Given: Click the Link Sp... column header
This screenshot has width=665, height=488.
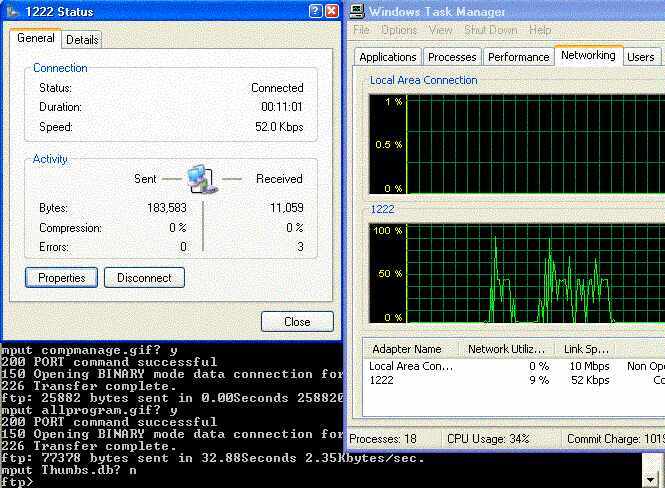Looking at the screenshot, I should tap(586, 349).
